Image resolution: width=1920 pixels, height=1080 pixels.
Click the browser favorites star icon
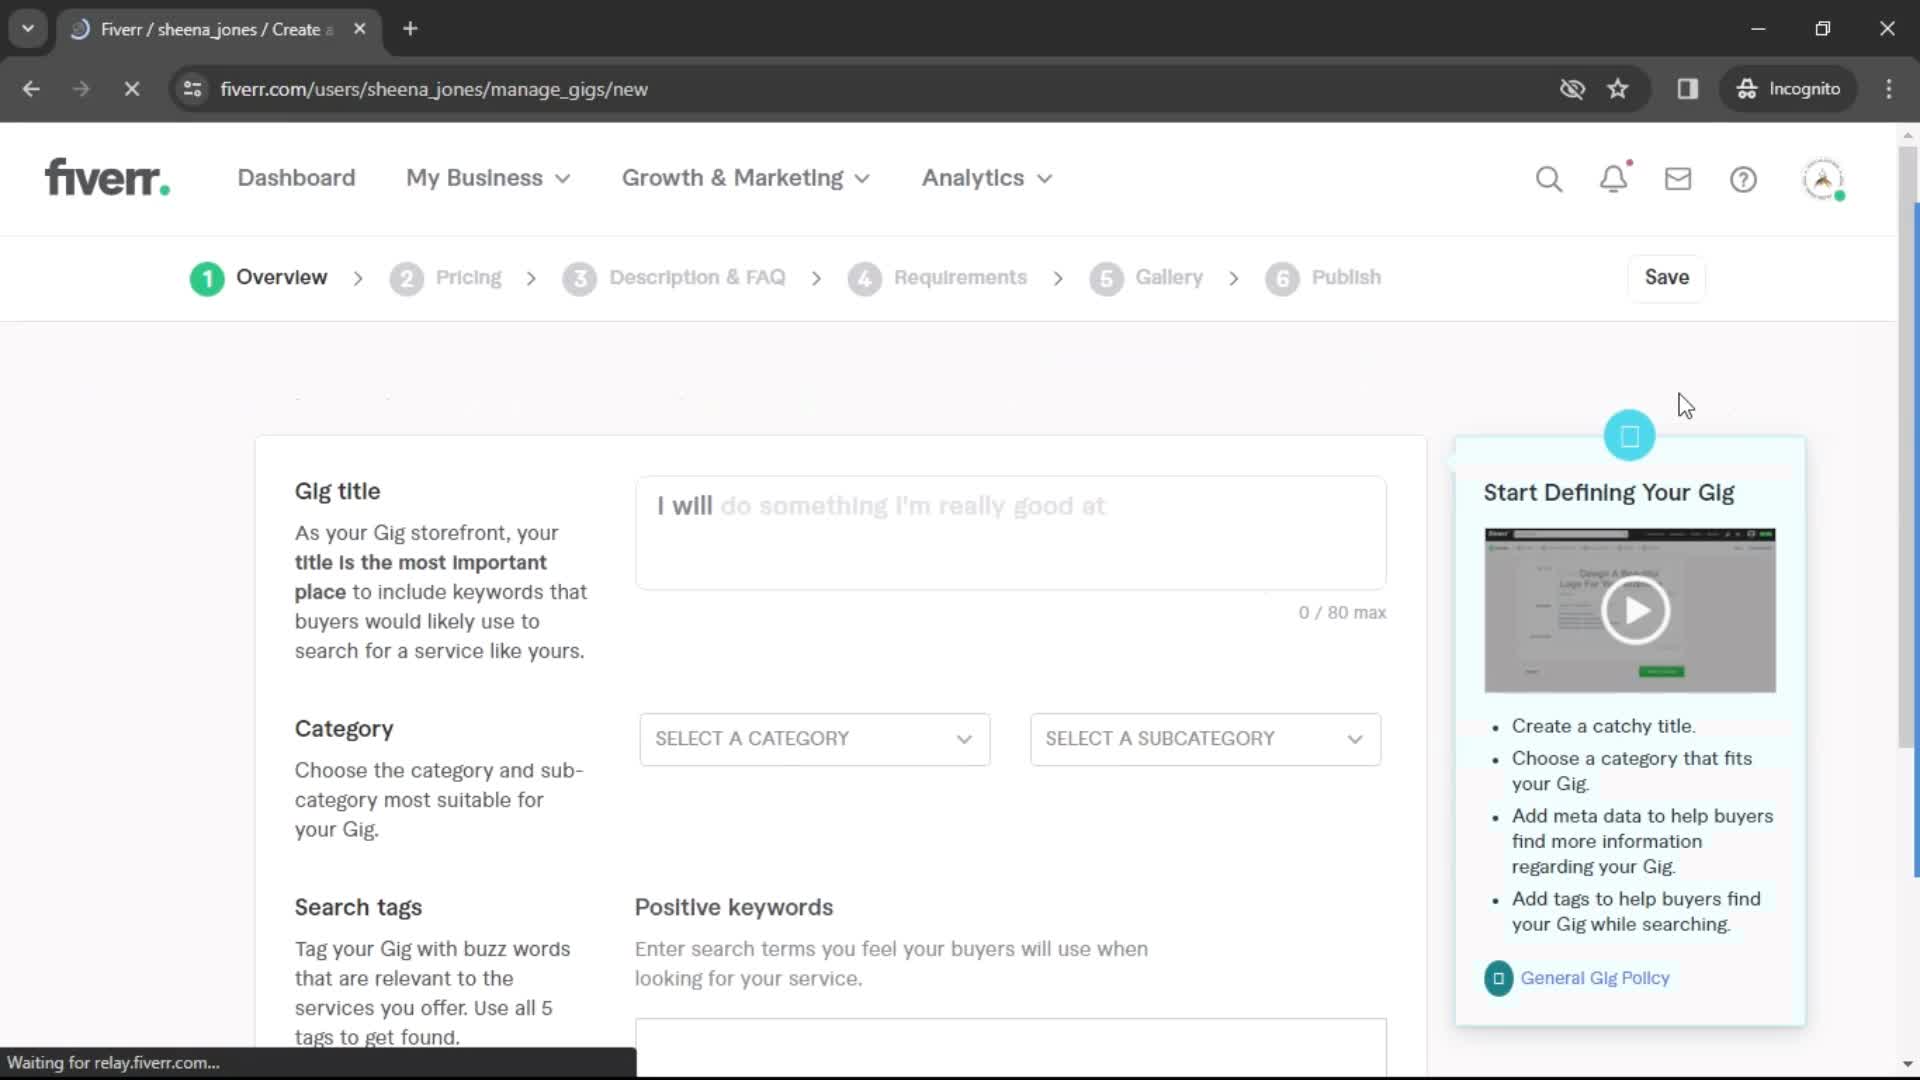(1618, 88)
